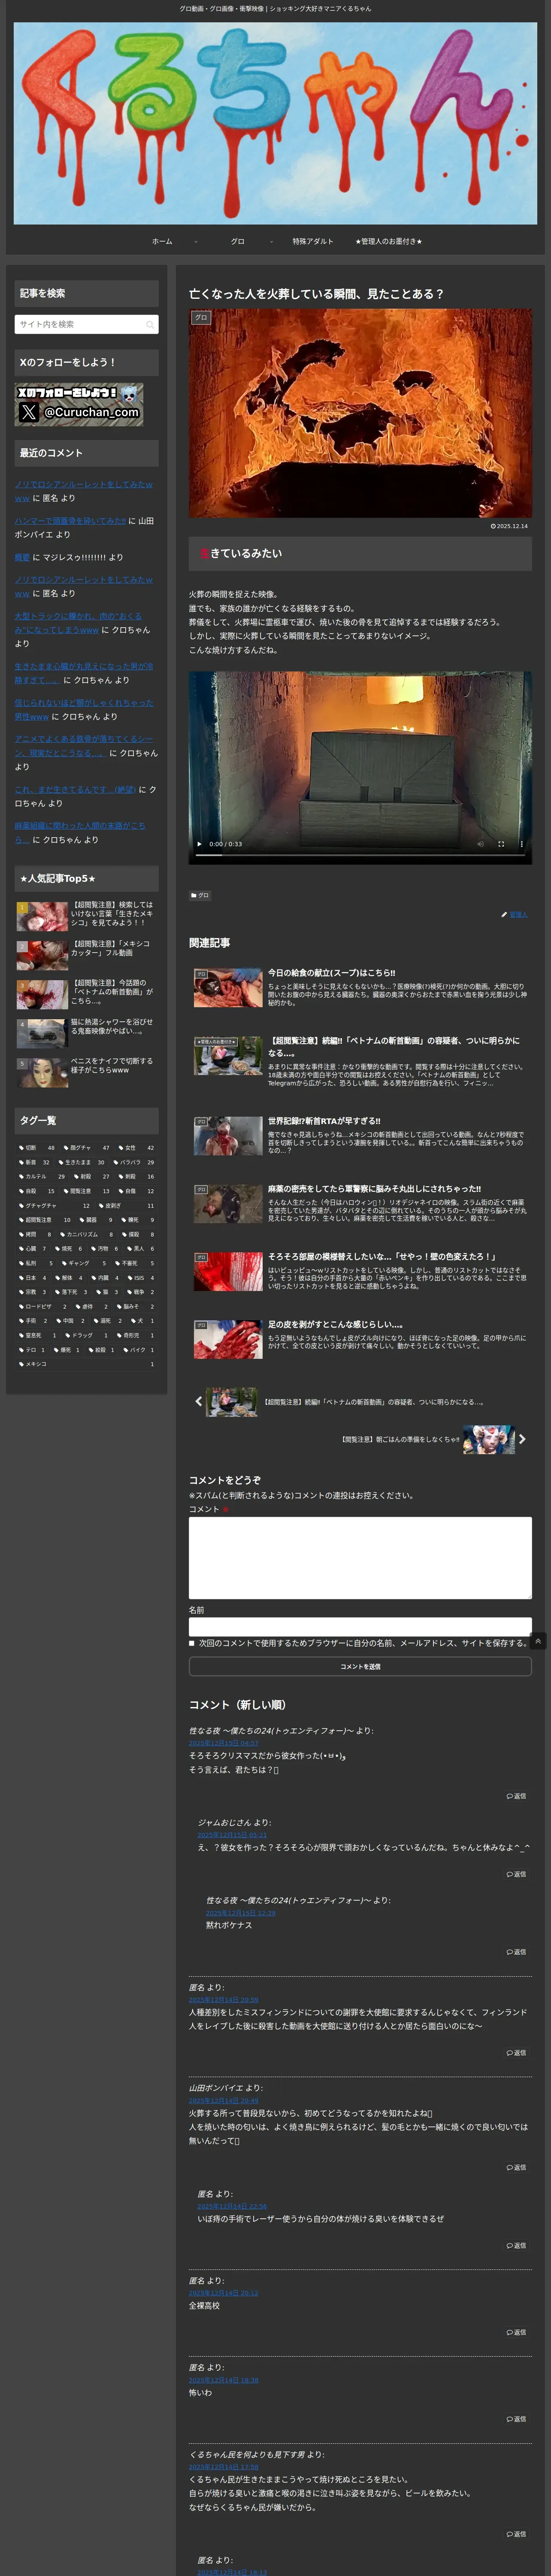Reply to ジャムおじさん's comment
551x2576 pixels.
pos(516,1874)
